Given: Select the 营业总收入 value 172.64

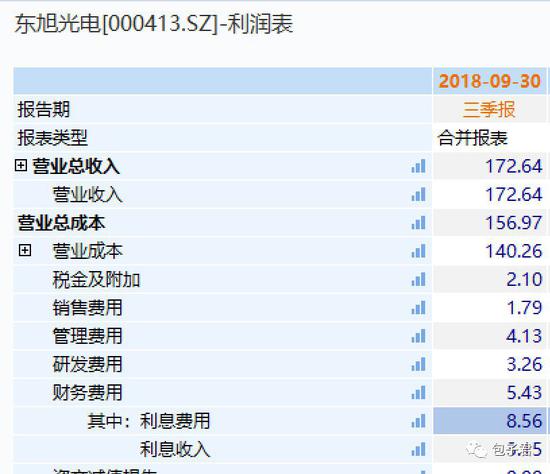Looking at the screenshot, I should pos(490,166).
